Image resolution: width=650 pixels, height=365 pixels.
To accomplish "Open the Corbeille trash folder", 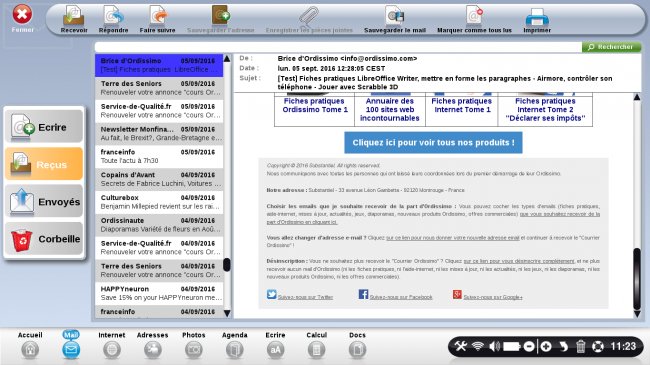I will point(44,239).
